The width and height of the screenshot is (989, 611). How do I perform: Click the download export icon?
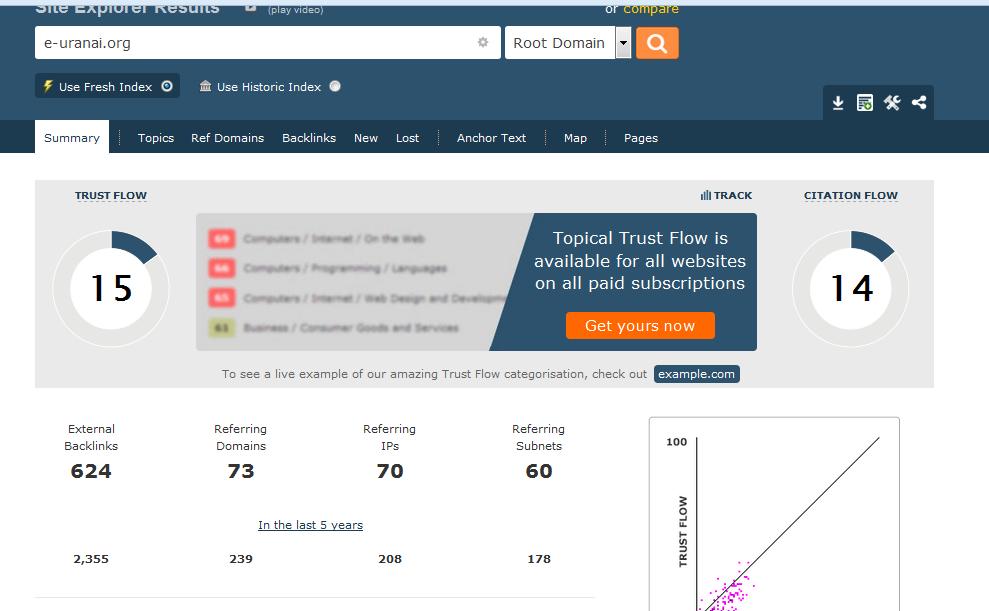click(838, 103)
